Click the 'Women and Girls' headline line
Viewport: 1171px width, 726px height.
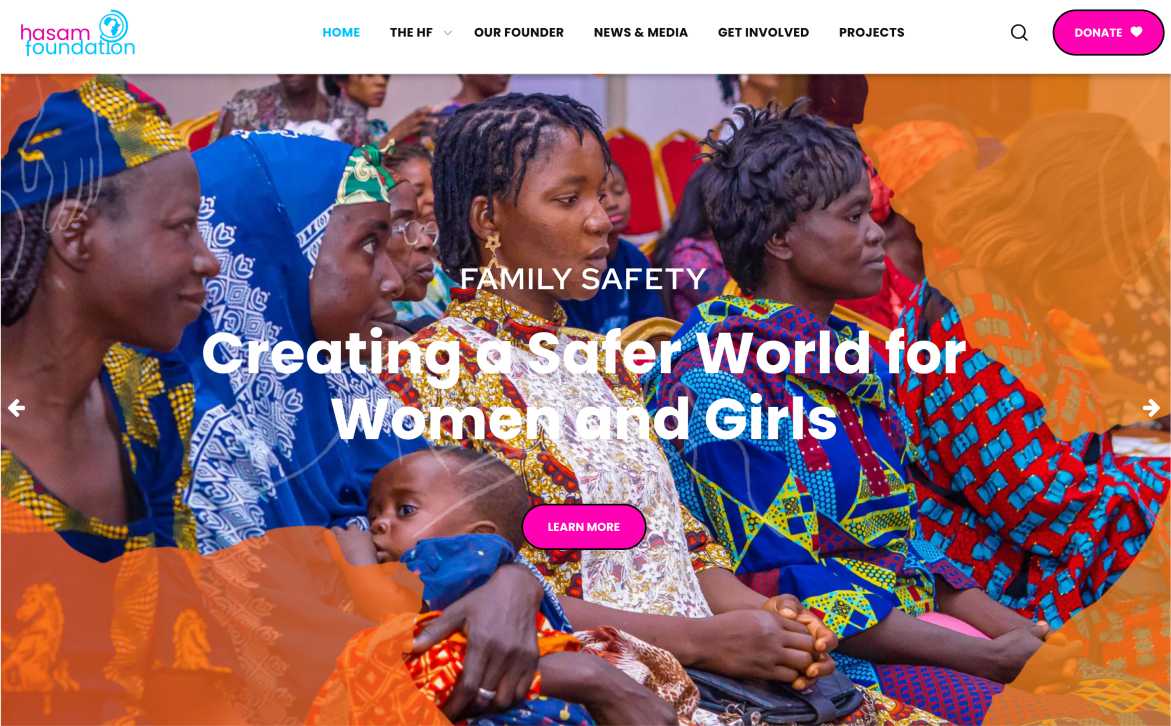tap(584, 420)
